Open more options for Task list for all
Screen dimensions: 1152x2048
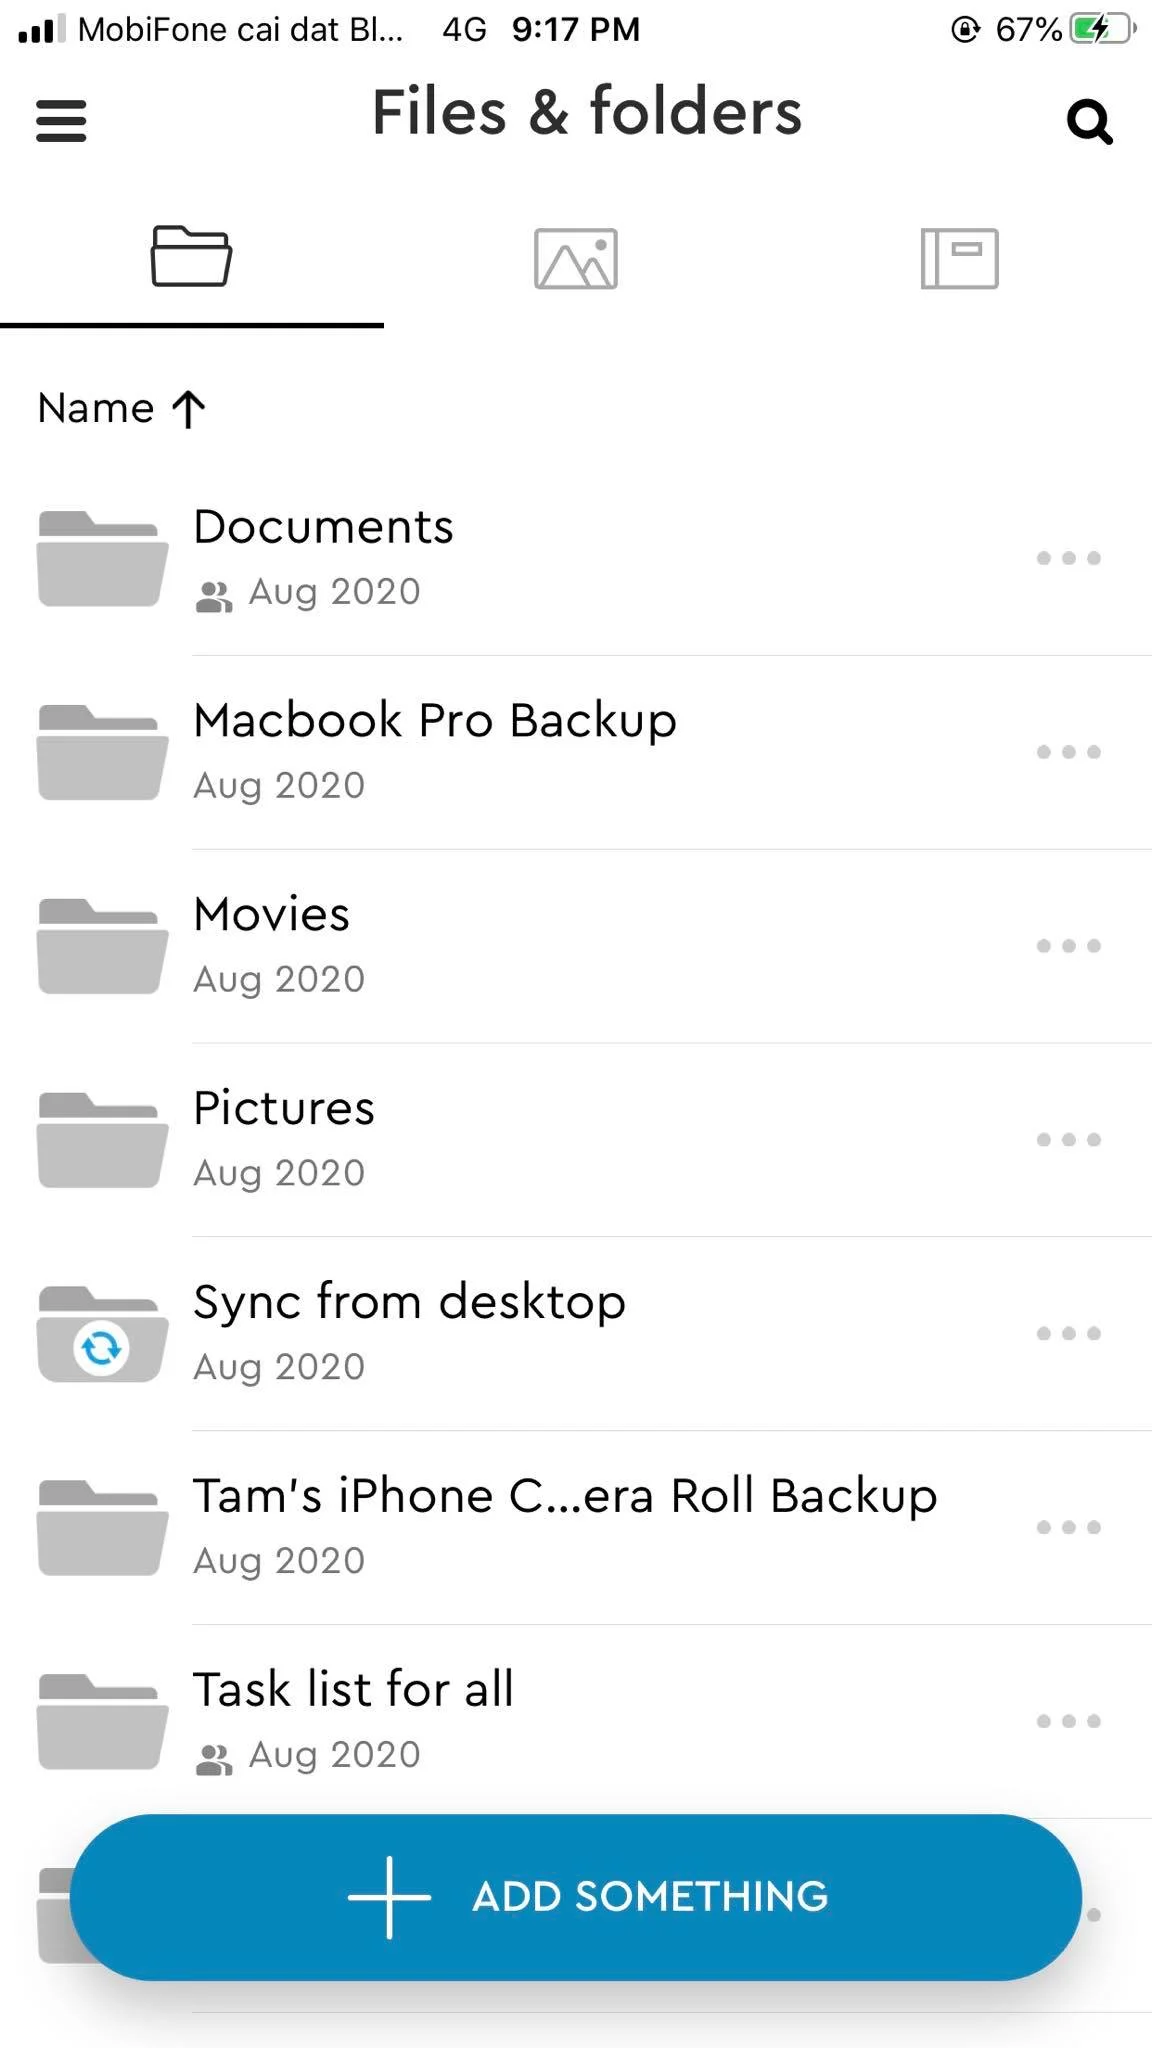click(1068, 1721)
